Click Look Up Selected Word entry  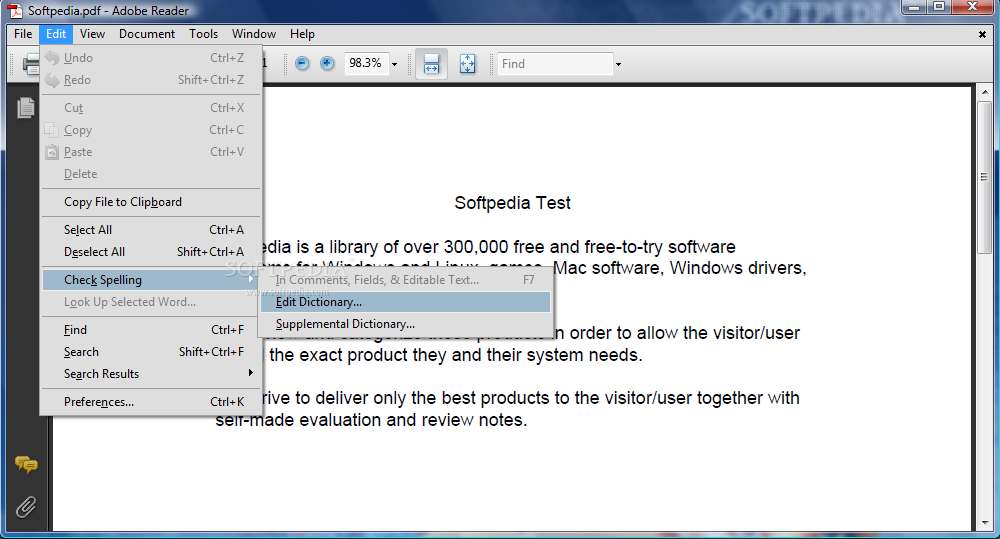click(x=151, y=302)
